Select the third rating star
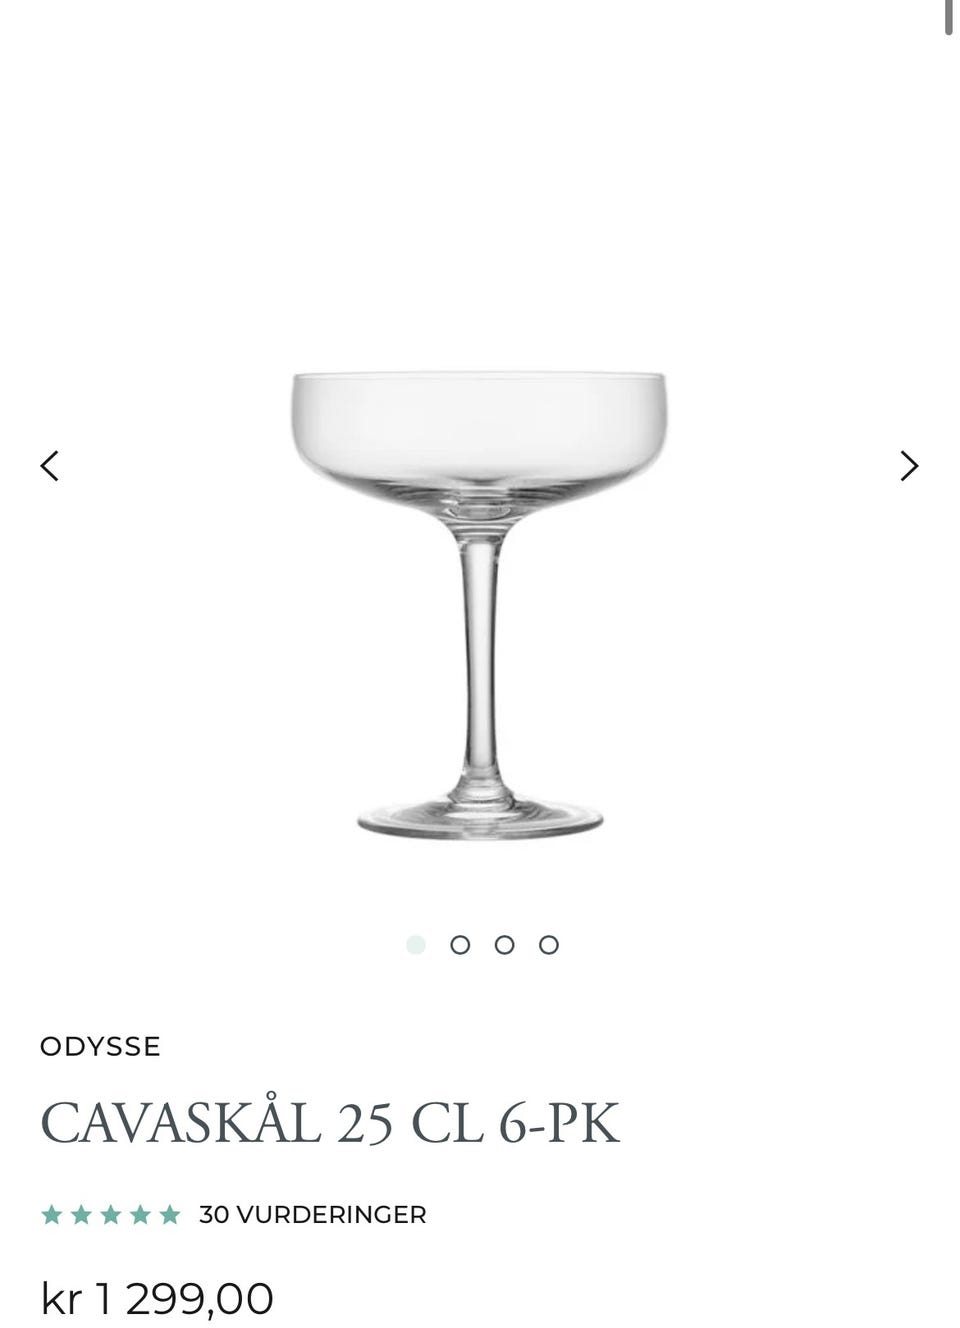Viewport: 960px width, 1328px height. pyautogui.click(x=111, y=1215)
